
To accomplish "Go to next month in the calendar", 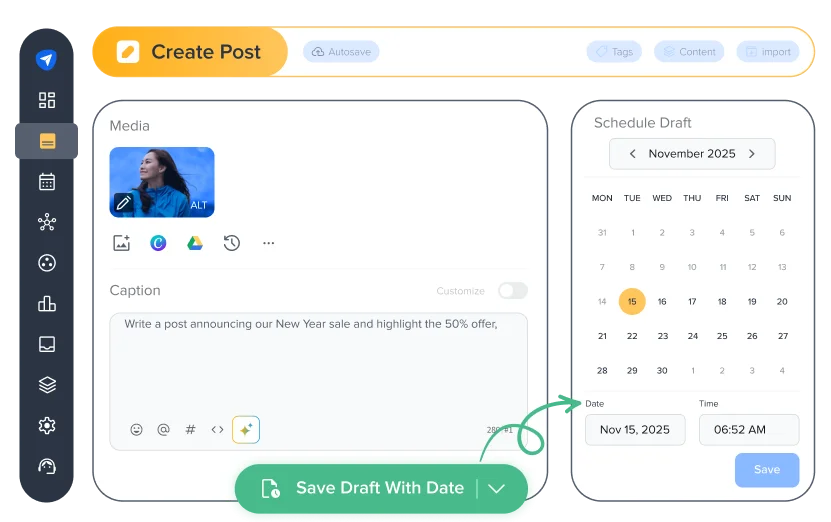I will click(752, 154).
